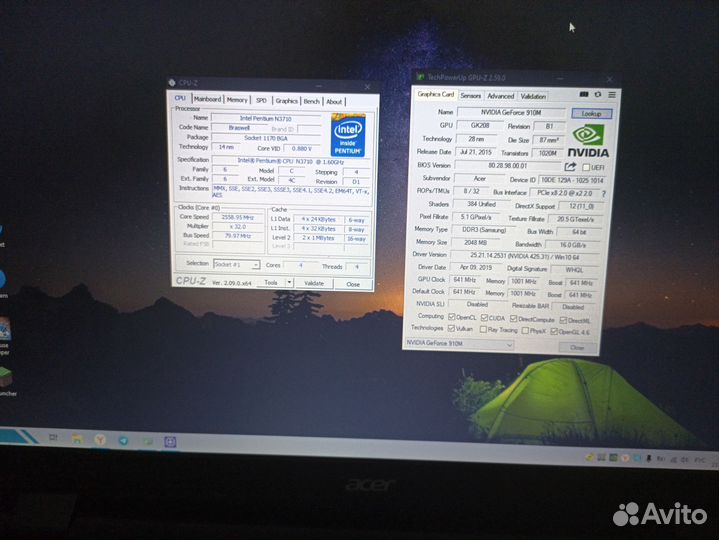Click the Close button in GPU-Z
719x540 pixels.
(577, 347)
